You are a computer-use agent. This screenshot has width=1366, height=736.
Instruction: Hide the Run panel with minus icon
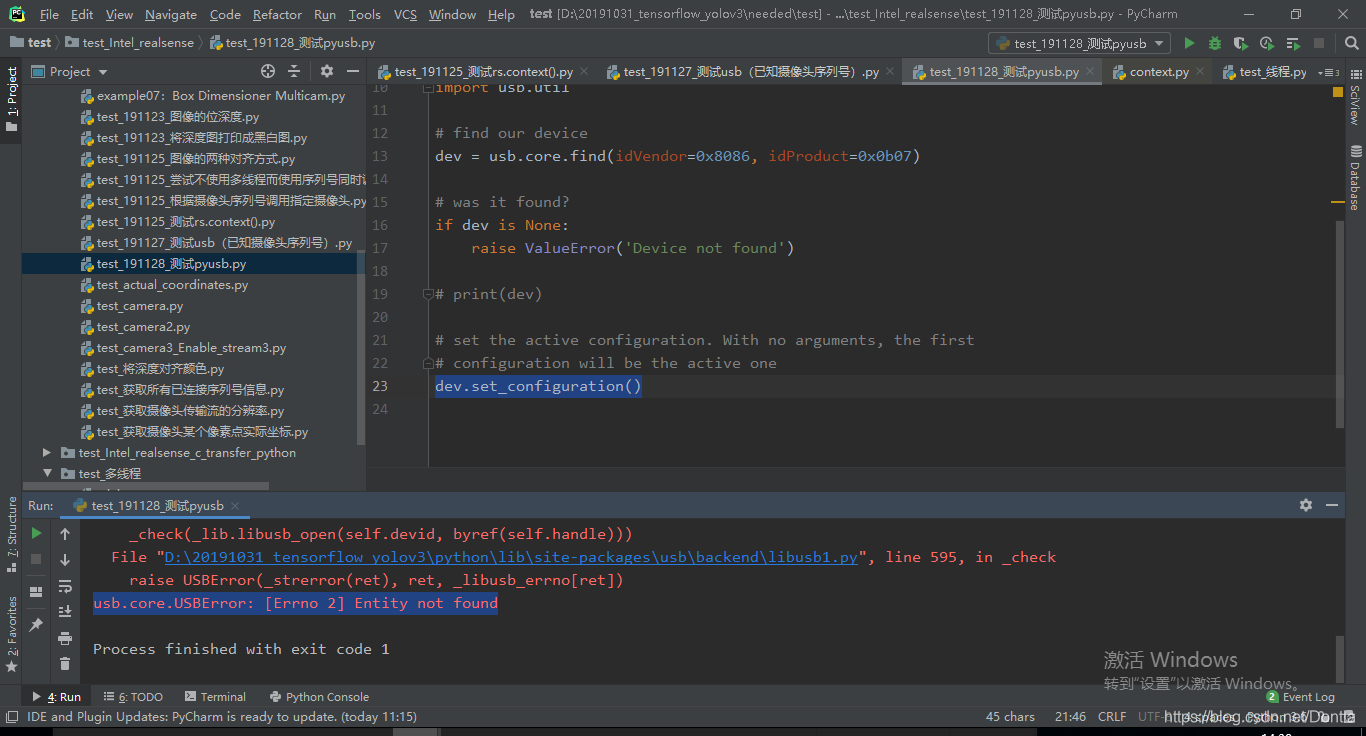[x=1332, y=505]
